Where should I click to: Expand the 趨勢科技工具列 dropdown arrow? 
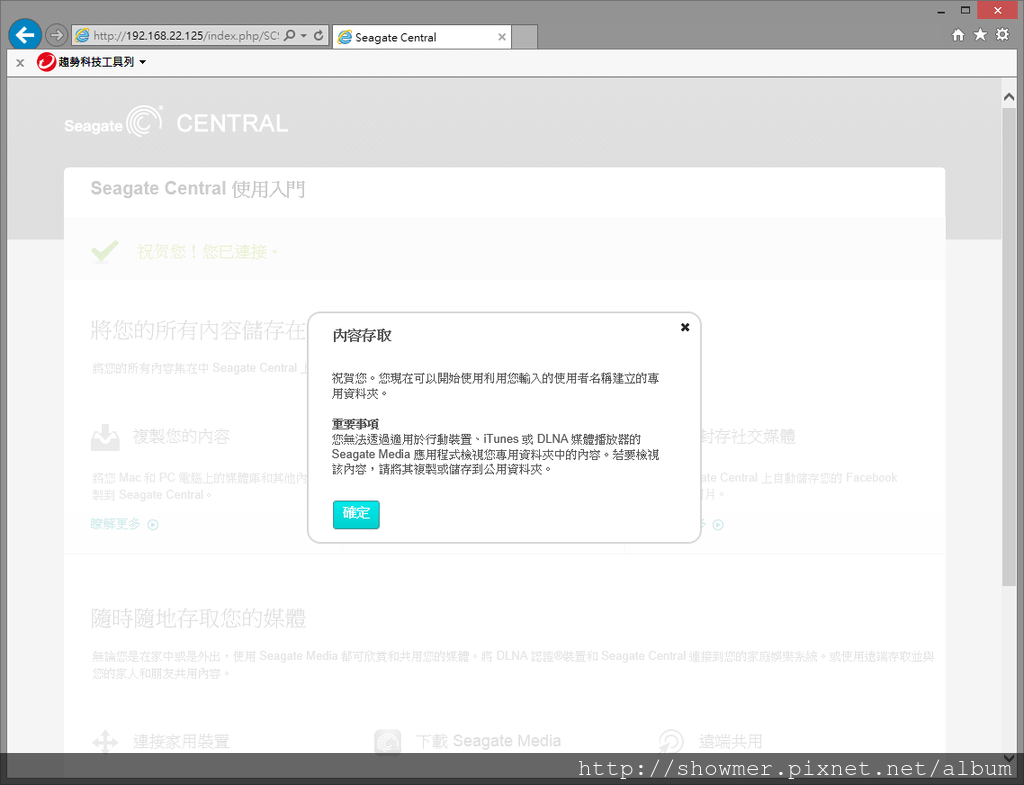coord(142,62)
